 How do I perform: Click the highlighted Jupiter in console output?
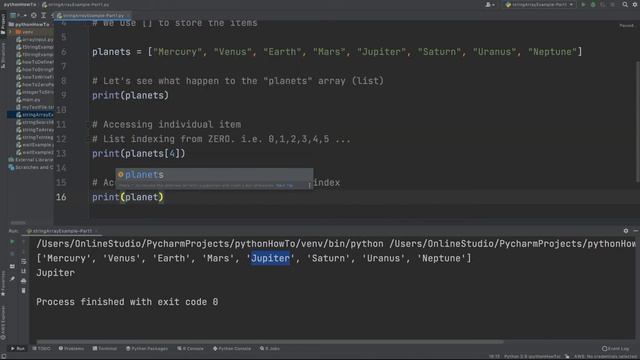click(x=270, y=258)
